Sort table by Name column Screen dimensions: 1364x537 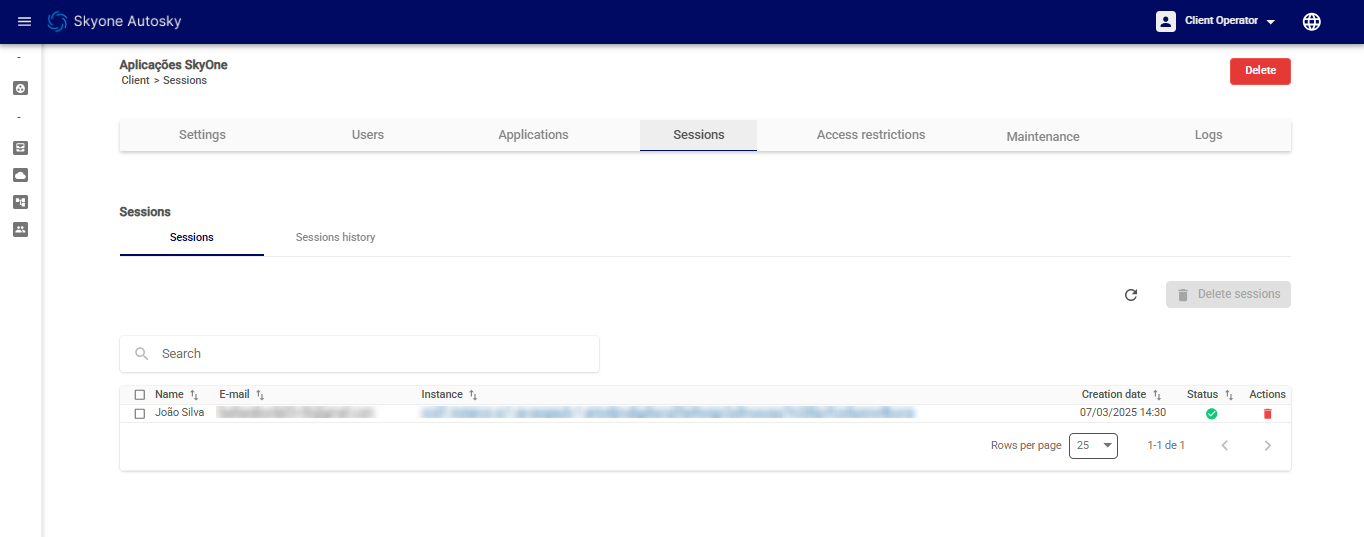click(x=194, y=395)
